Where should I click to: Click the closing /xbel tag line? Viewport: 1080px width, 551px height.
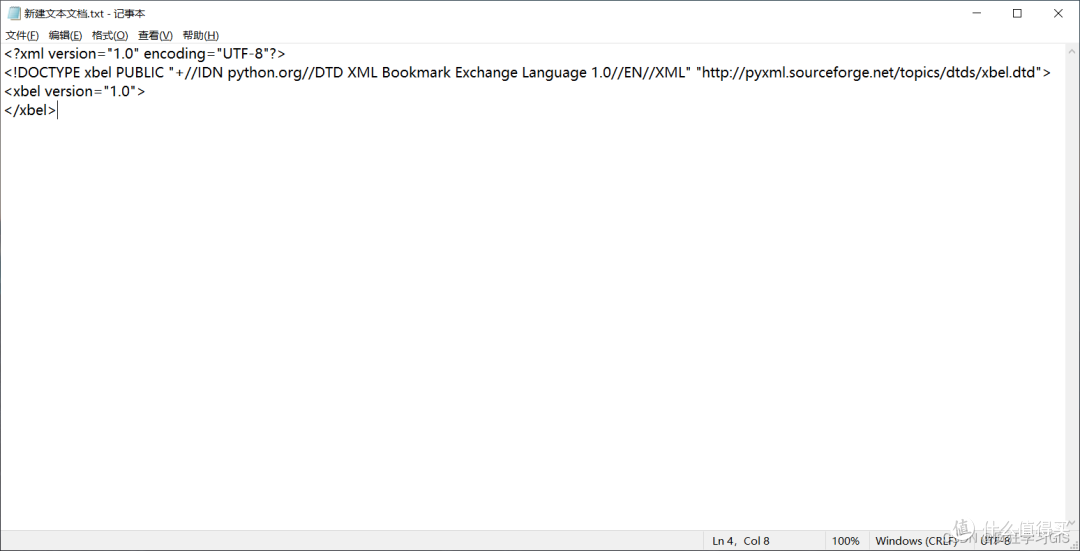click(x=30, y=110)
